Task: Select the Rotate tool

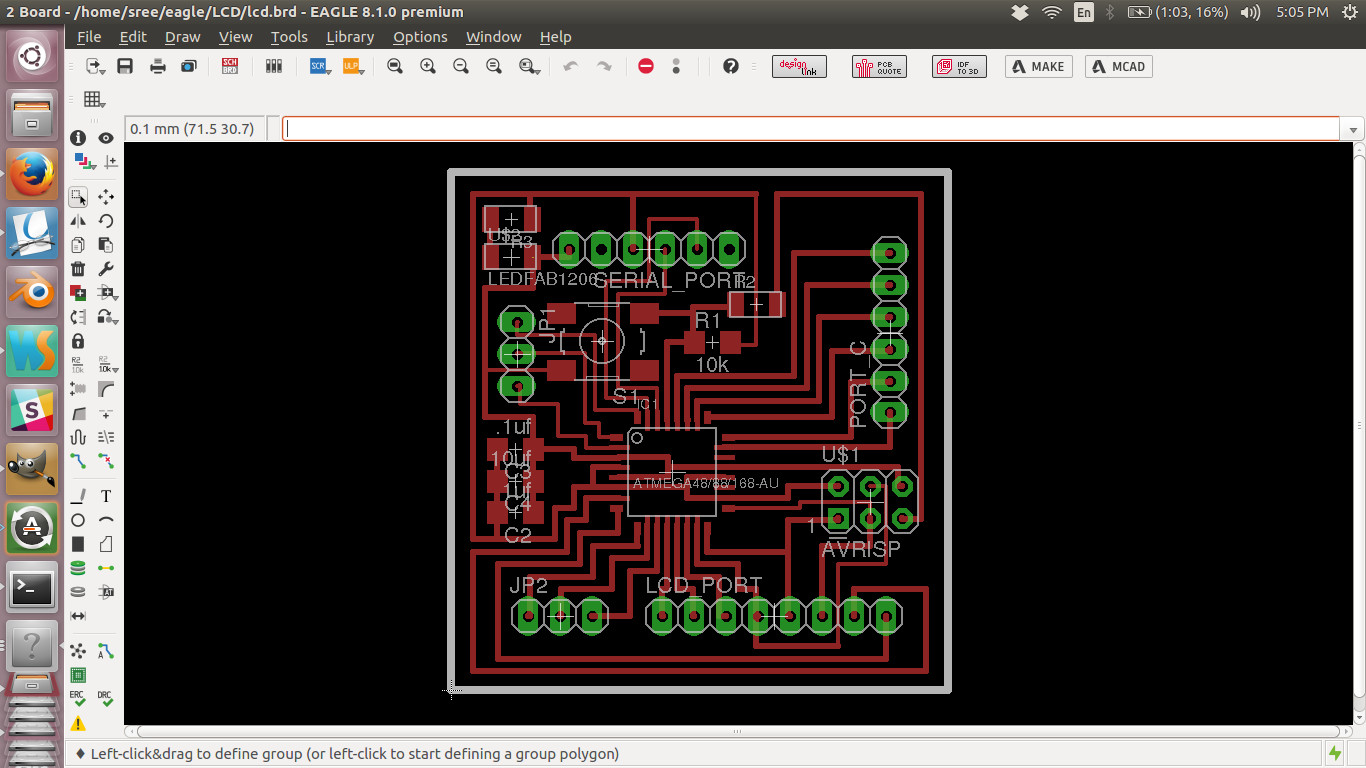Action: tap(106, 221)
